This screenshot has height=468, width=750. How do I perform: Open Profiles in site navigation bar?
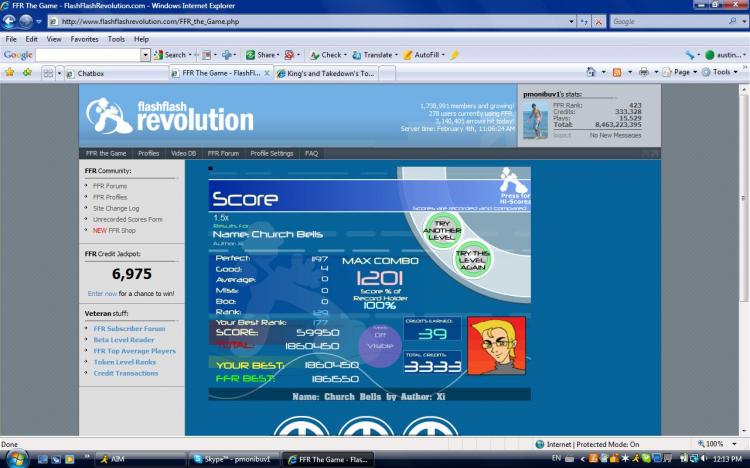[x=148, y=154]
